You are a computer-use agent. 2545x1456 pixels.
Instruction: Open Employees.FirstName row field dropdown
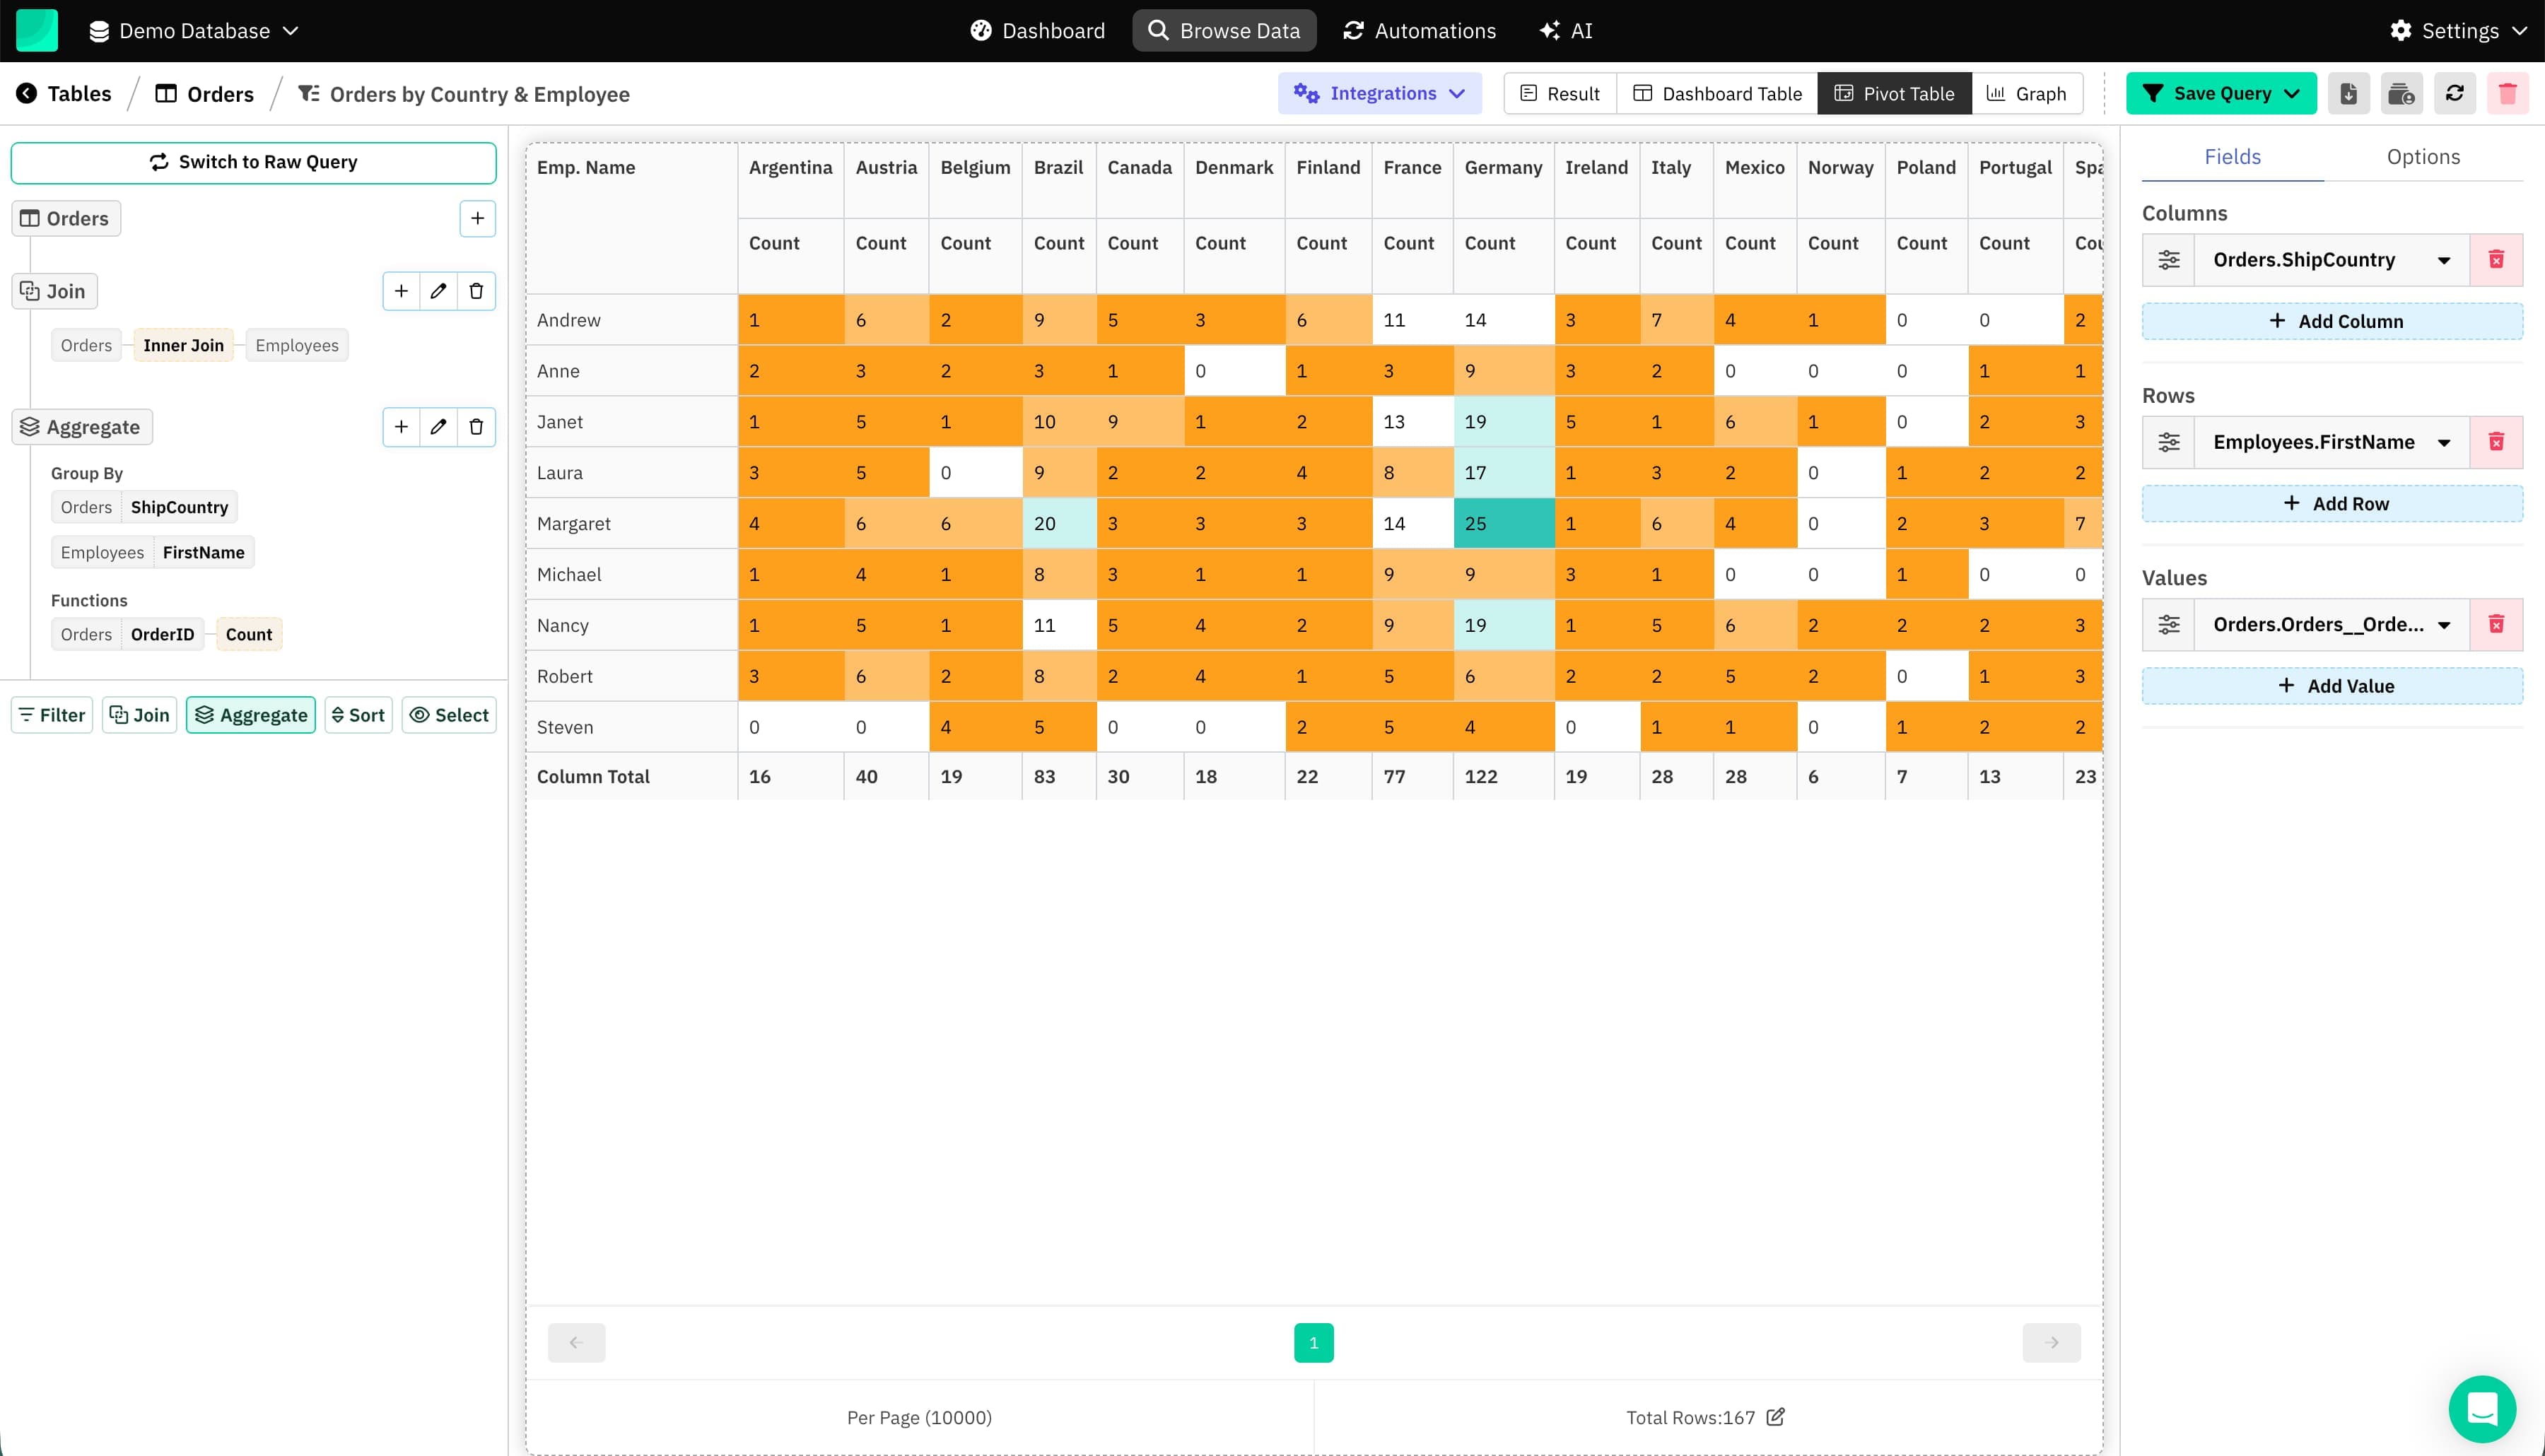tap(2443, 442)
